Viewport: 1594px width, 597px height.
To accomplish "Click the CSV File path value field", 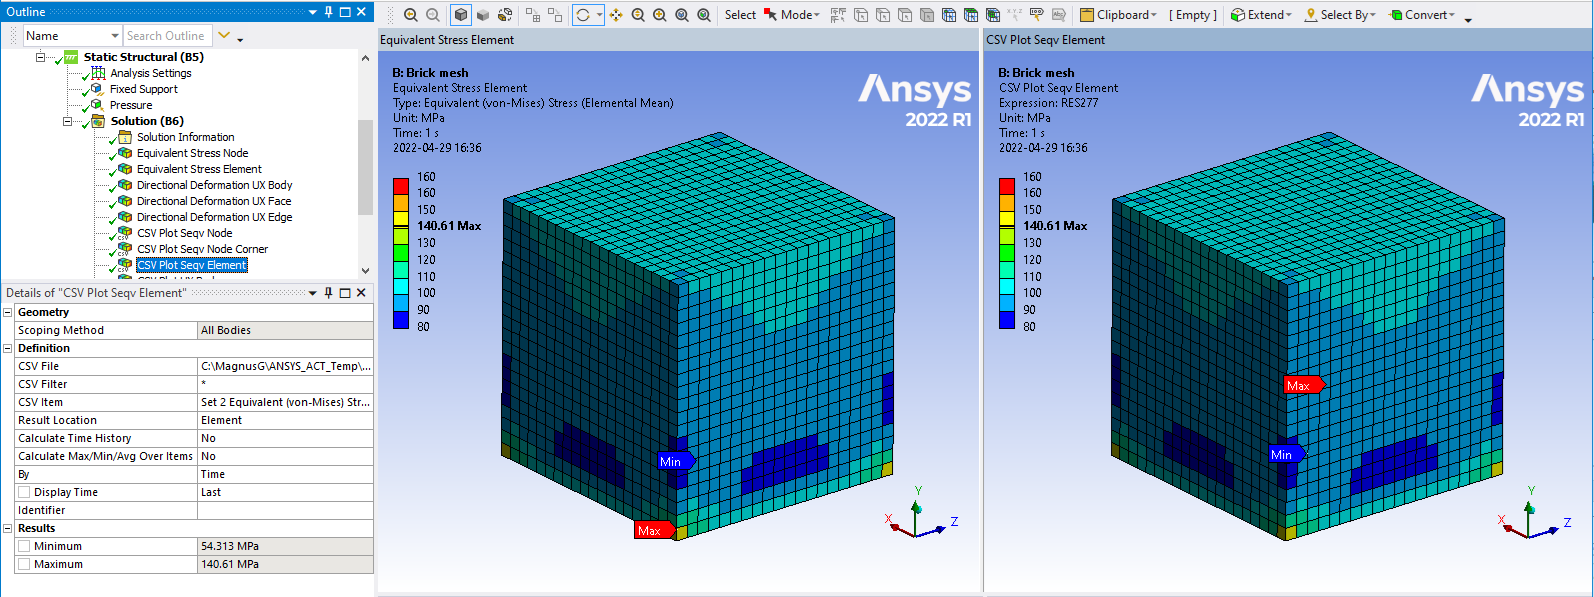I will [x=285, y=366].
